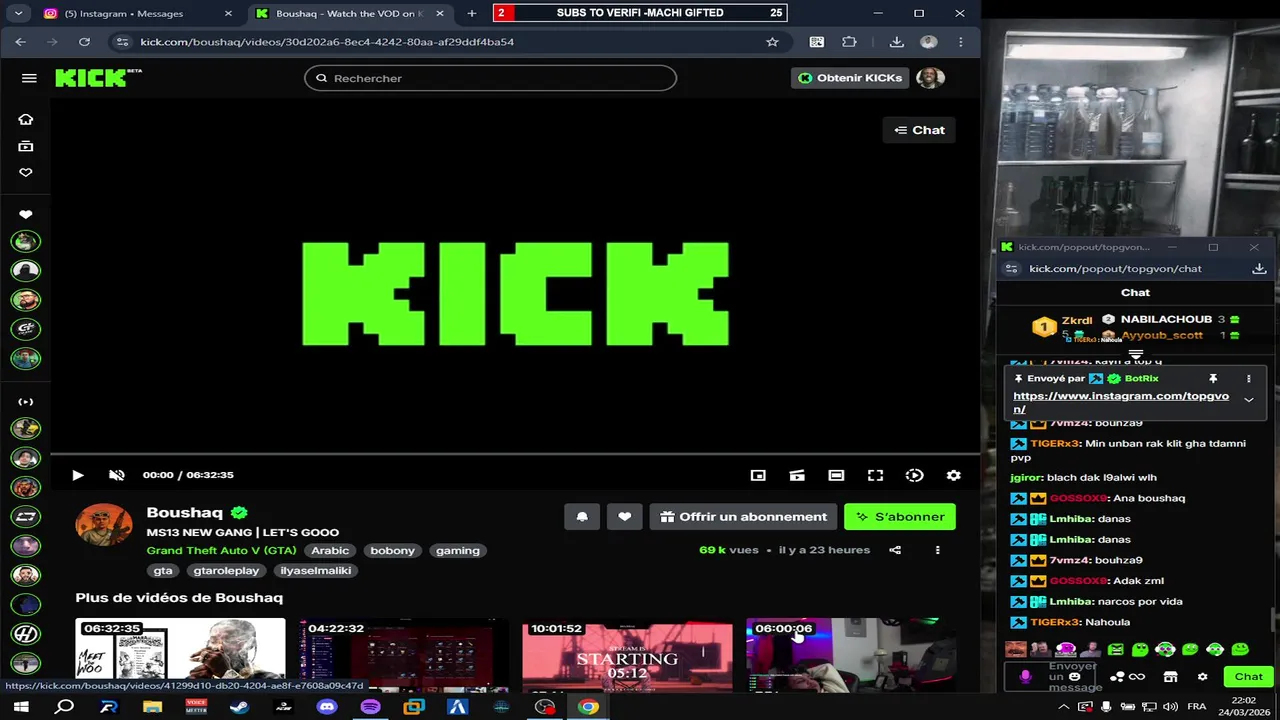The width and height of the screenshot is (1280, 720).
Task: Play the VOD video
Action: click(x=78, y=475)
